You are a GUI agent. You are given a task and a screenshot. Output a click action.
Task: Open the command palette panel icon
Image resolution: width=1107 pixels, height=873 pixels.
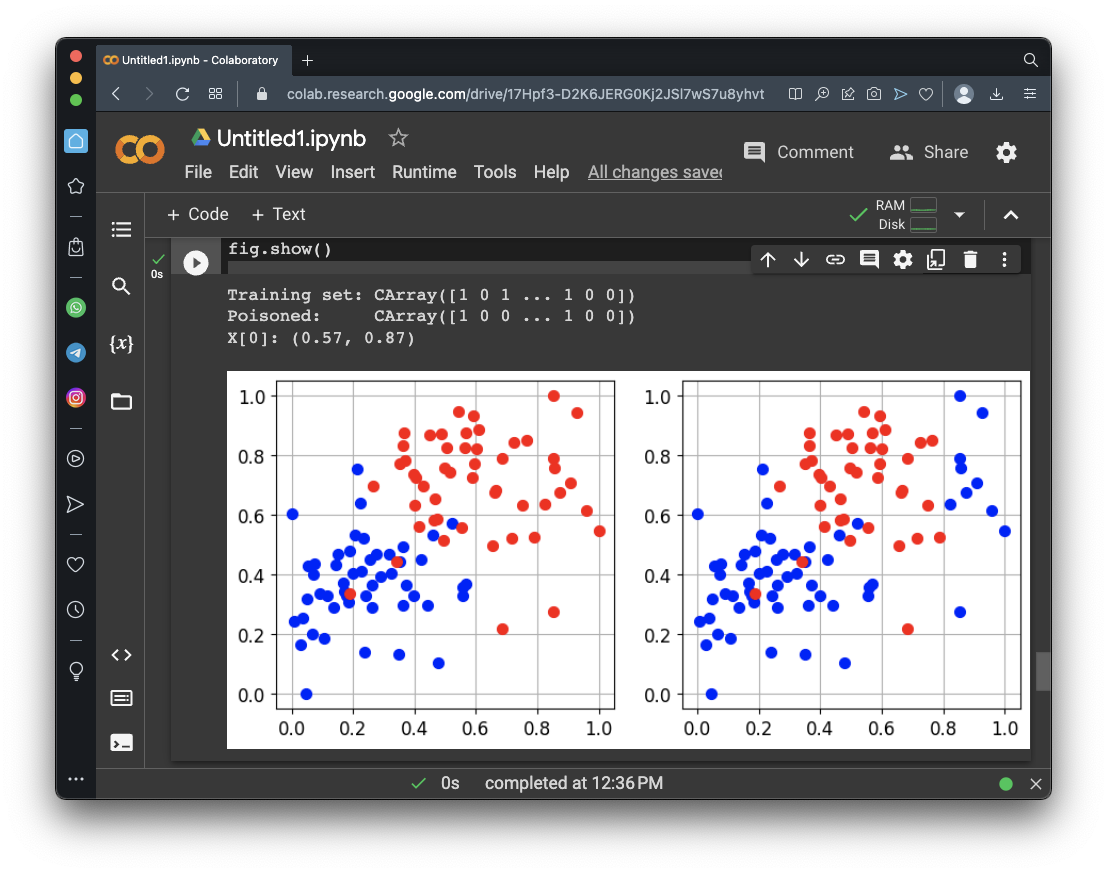pos(121,698)
